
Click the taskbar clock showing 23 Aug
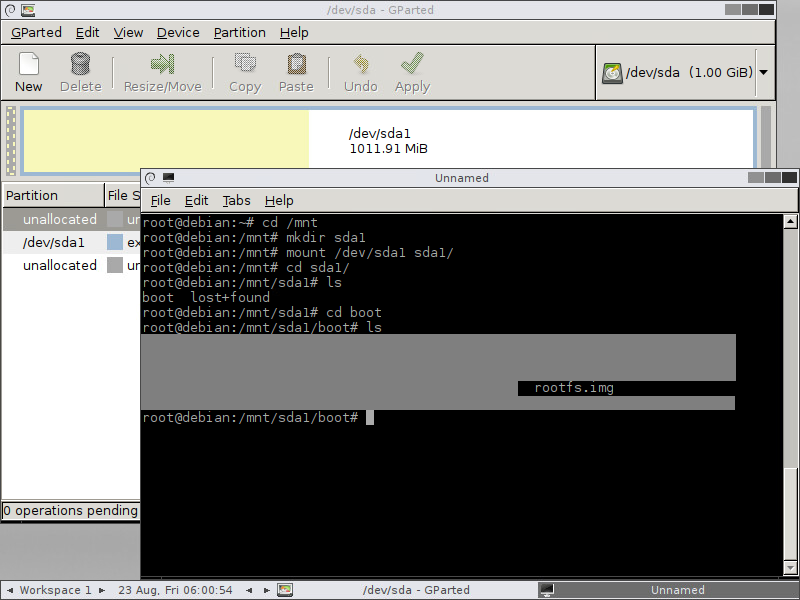coord(176,590)
